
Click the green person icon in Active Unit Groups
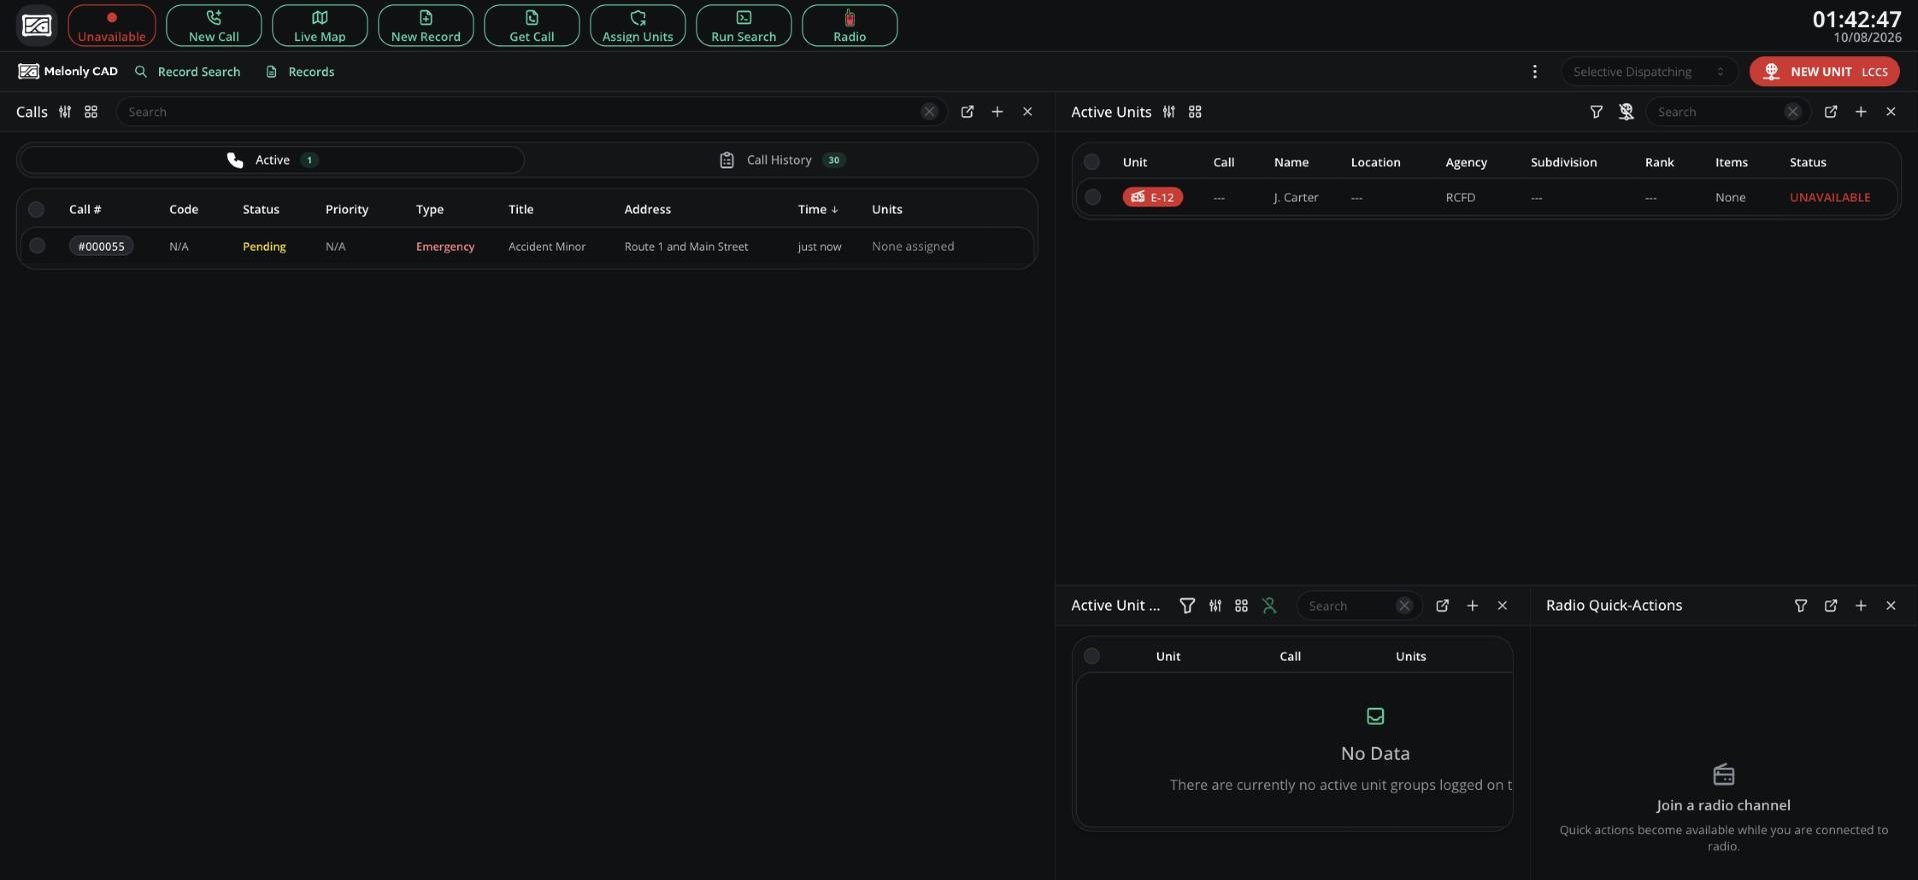[1269, 606]
